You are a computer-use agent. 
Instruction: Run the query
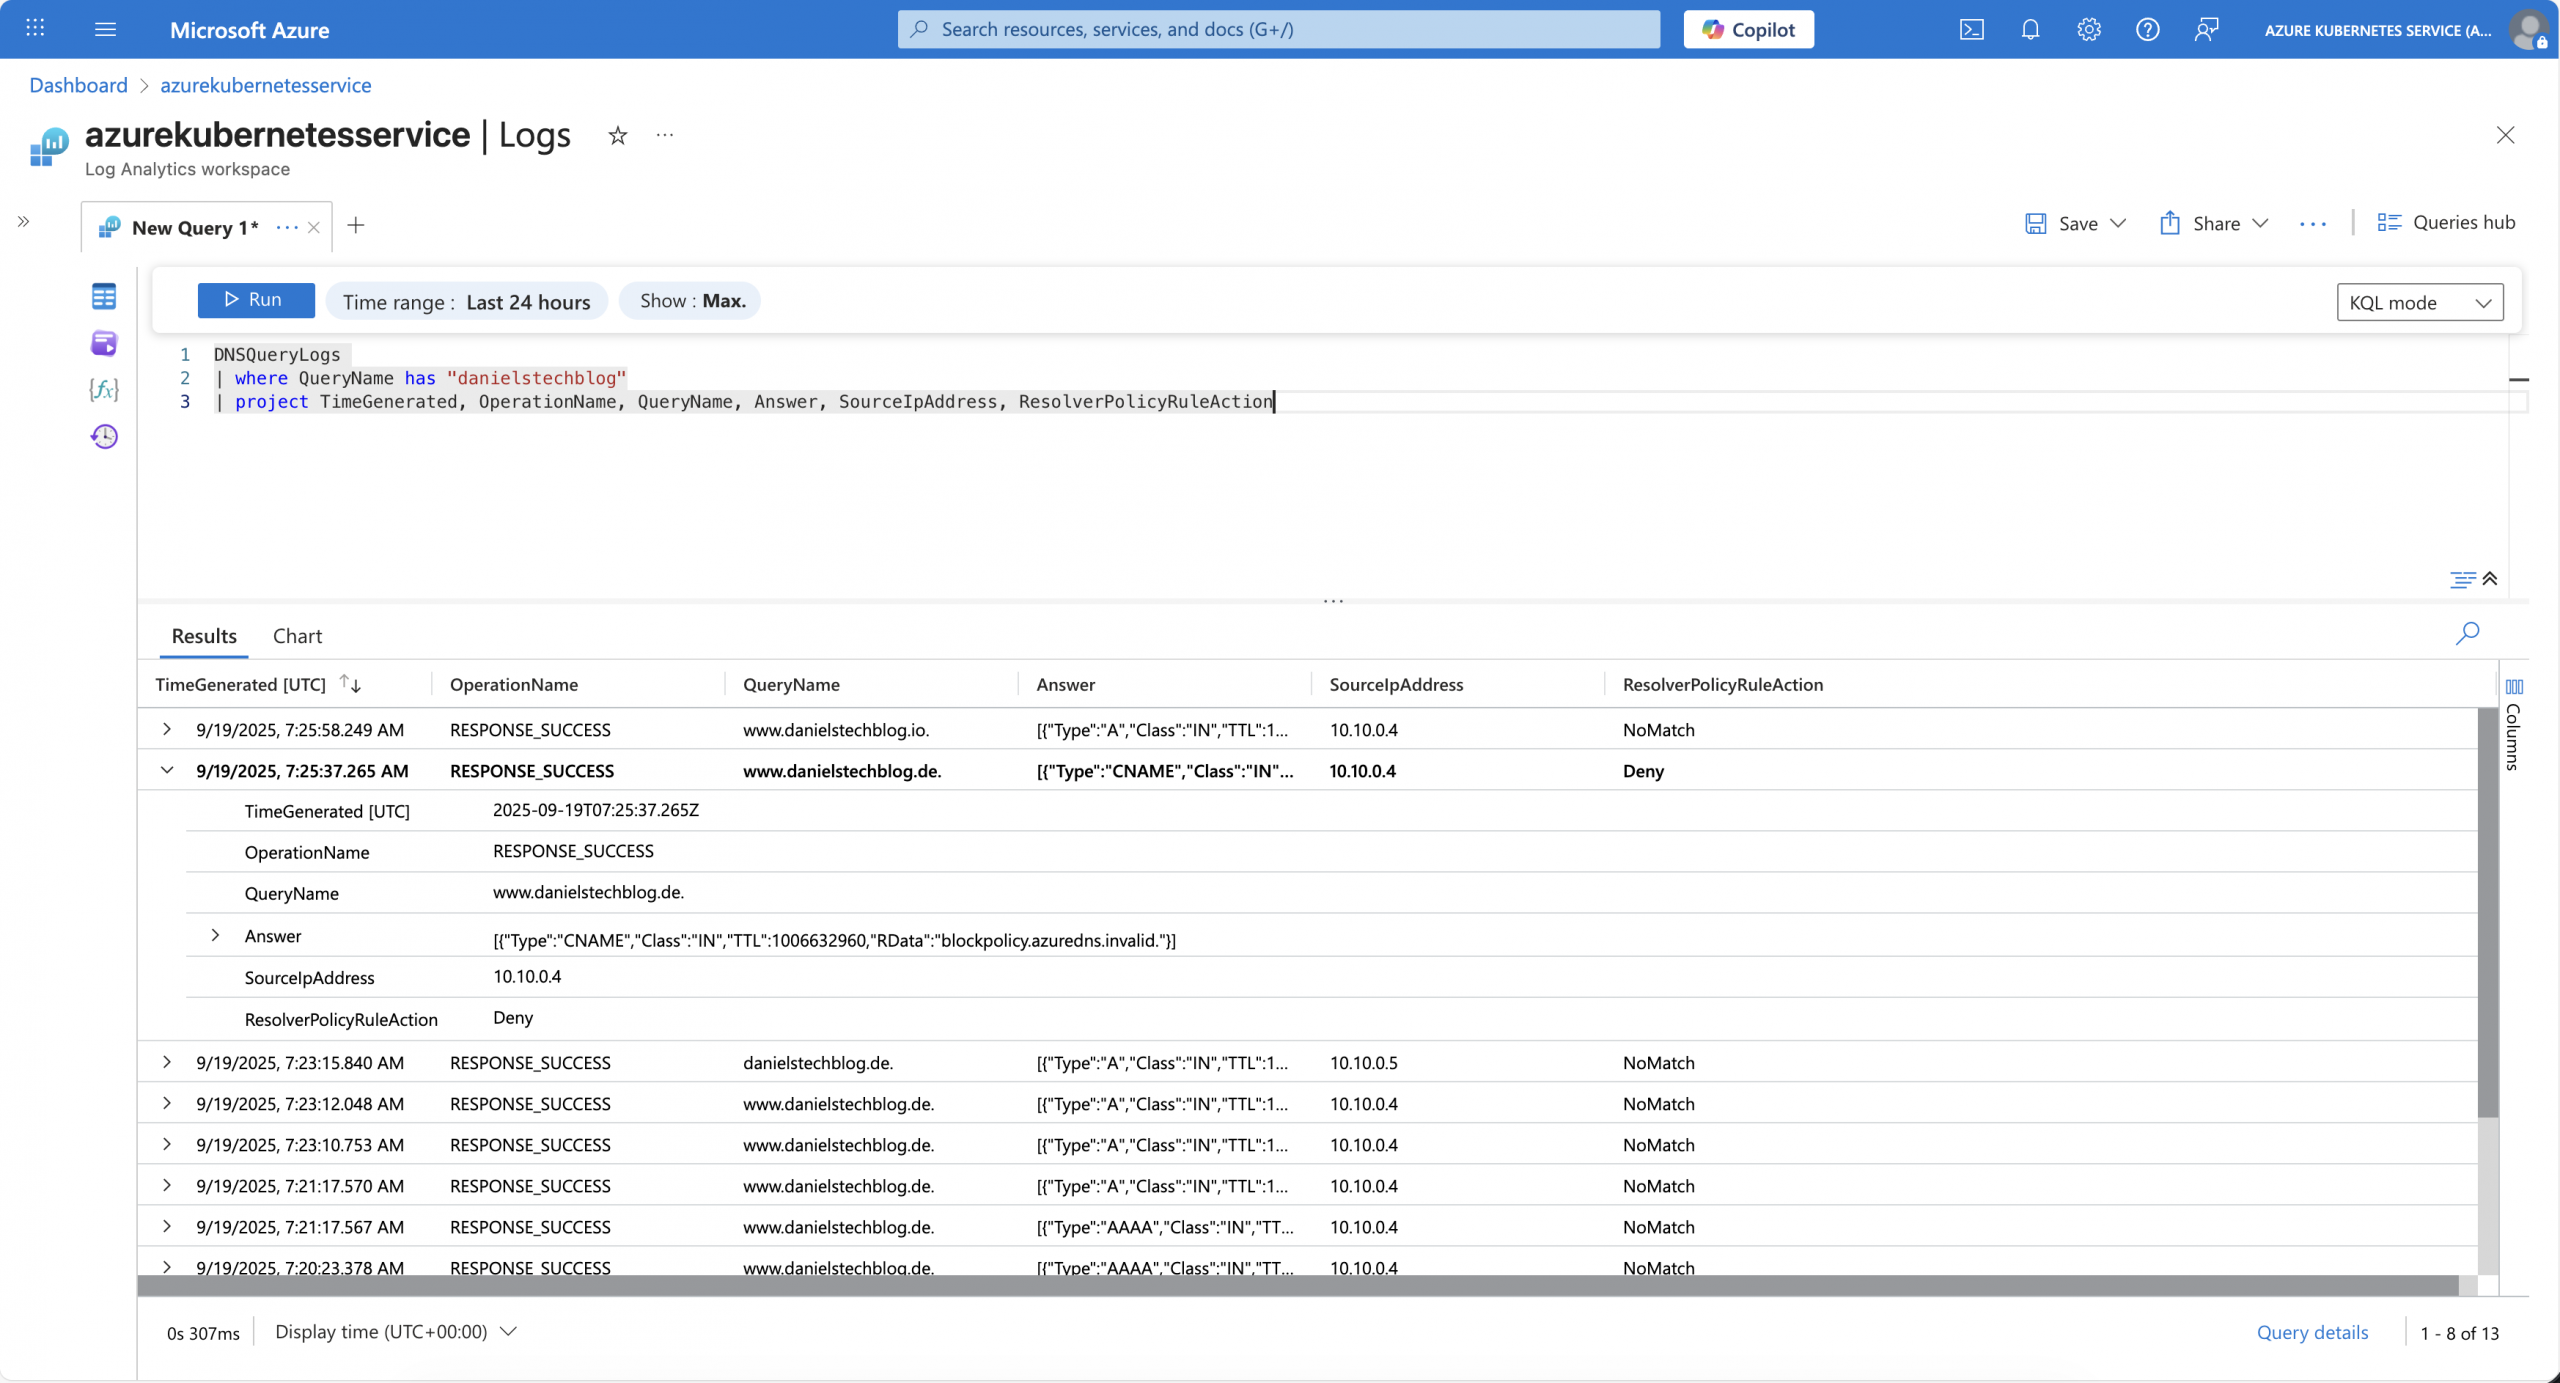pyautogui.click(x=256, y=300)
